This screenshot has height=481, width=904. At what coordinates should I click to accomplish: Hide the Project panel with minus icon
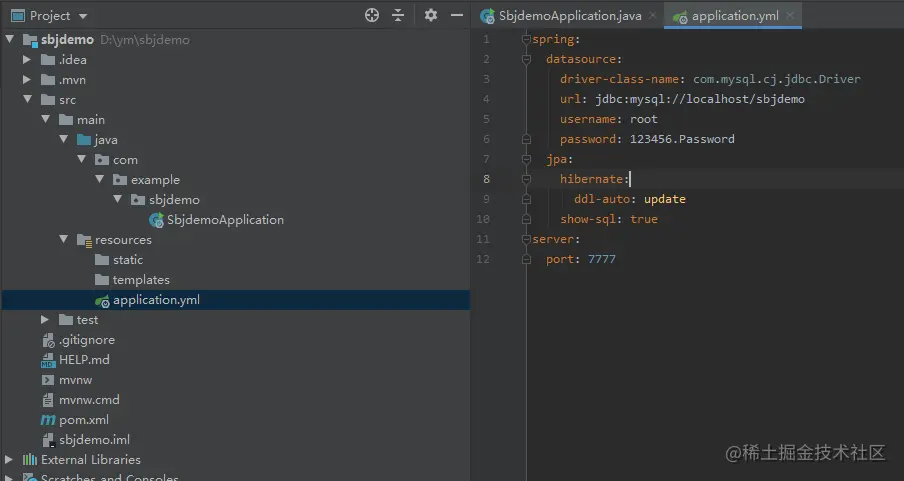tap(457, 16)
